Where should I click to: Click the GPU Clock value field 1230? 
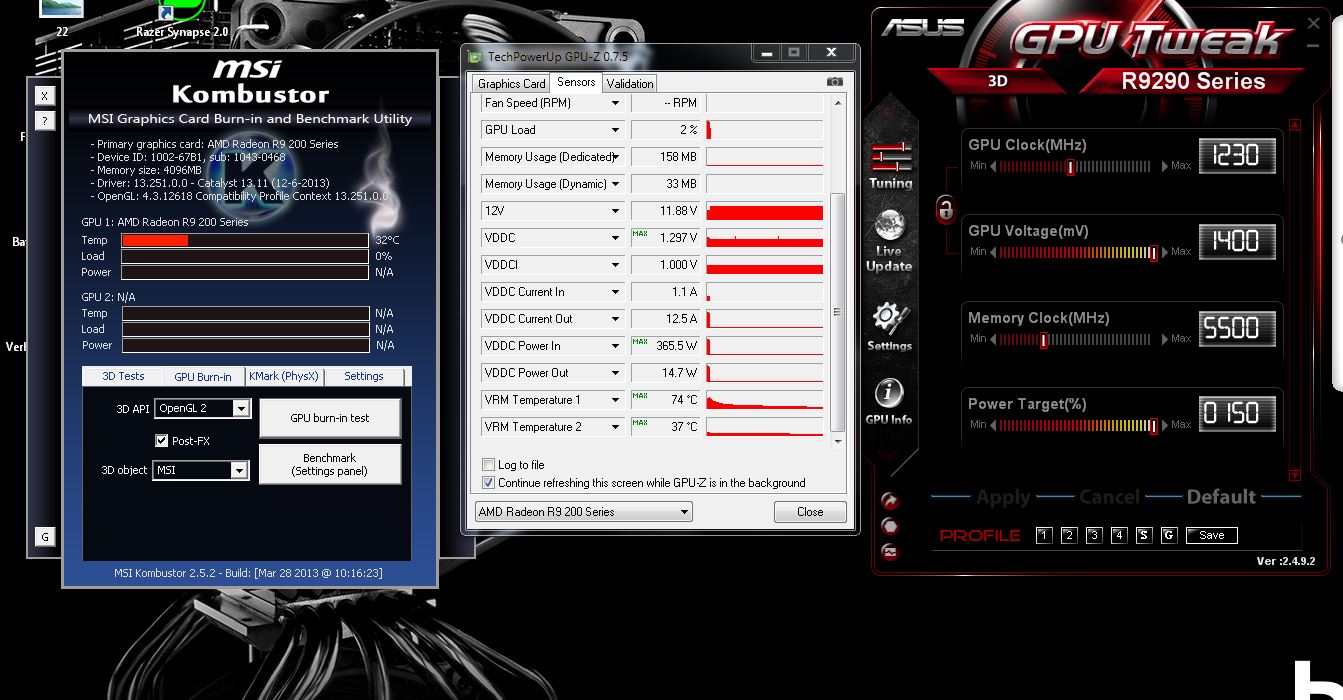(1237, 155)
